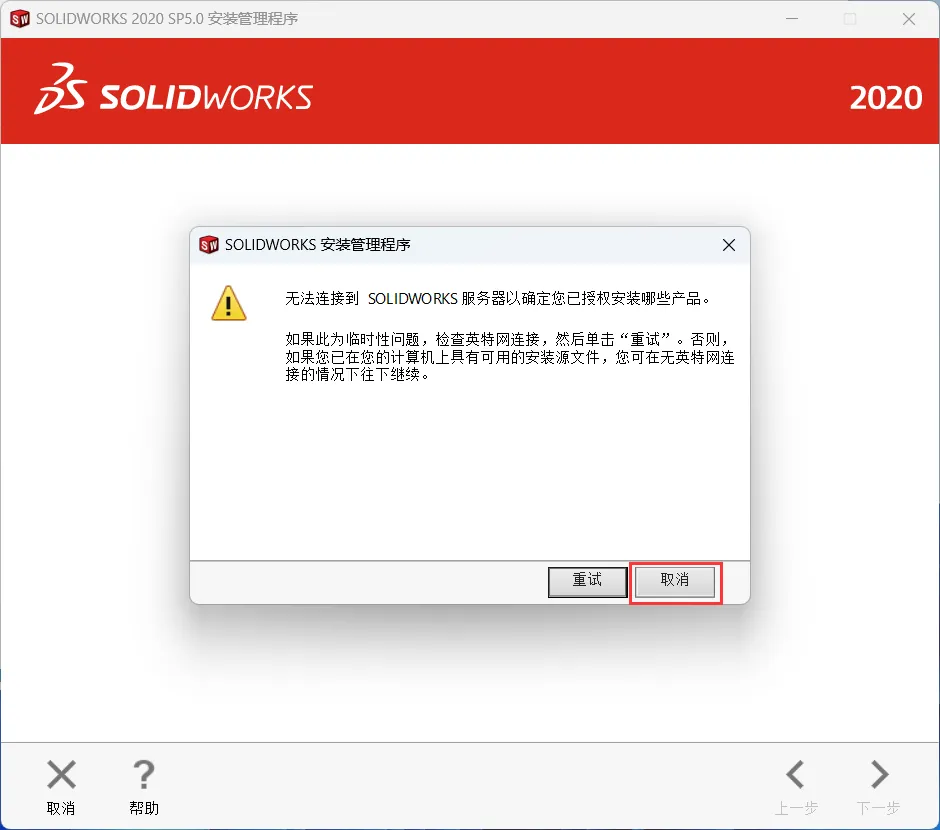The width and height of the screenshot is (940, 830).
Task: Click the SOLIDWORKS wordmark in banner
Action: tap(206, 97)
